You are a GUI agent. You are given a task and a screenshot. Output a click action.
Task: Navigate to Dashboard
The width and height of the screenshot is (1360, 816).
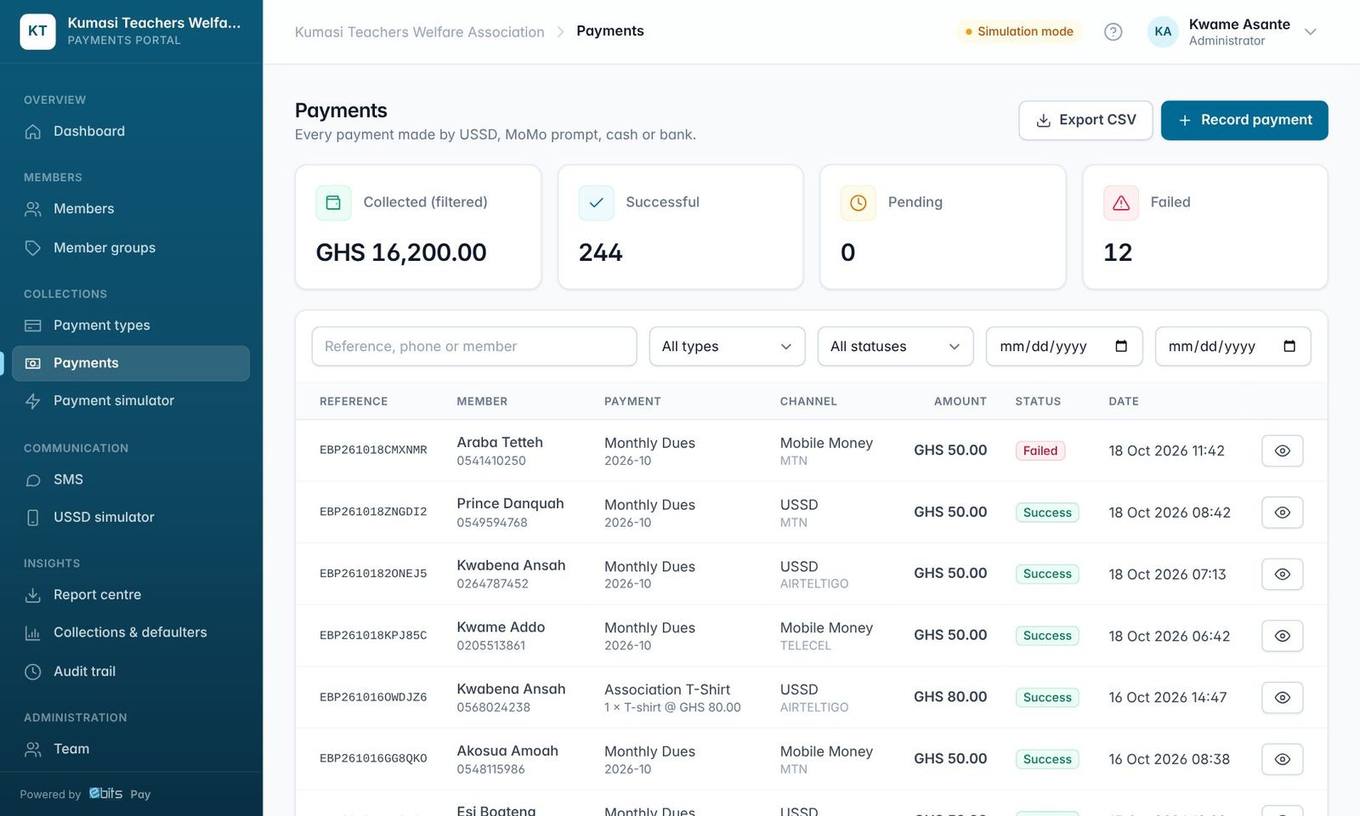(131, 131)
